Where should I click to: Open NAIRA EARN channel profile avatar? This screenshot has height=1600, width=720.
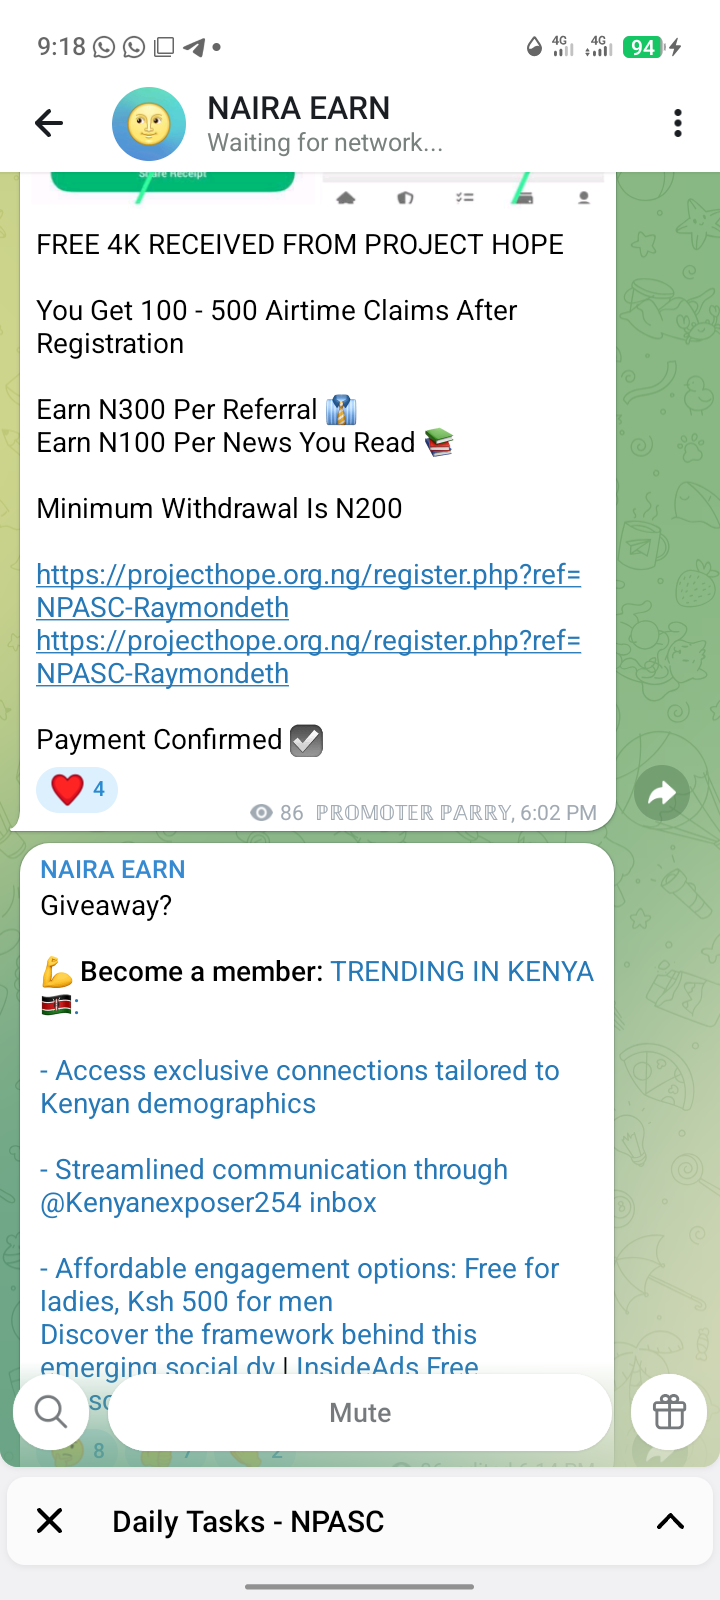click(x=149, y=124)
